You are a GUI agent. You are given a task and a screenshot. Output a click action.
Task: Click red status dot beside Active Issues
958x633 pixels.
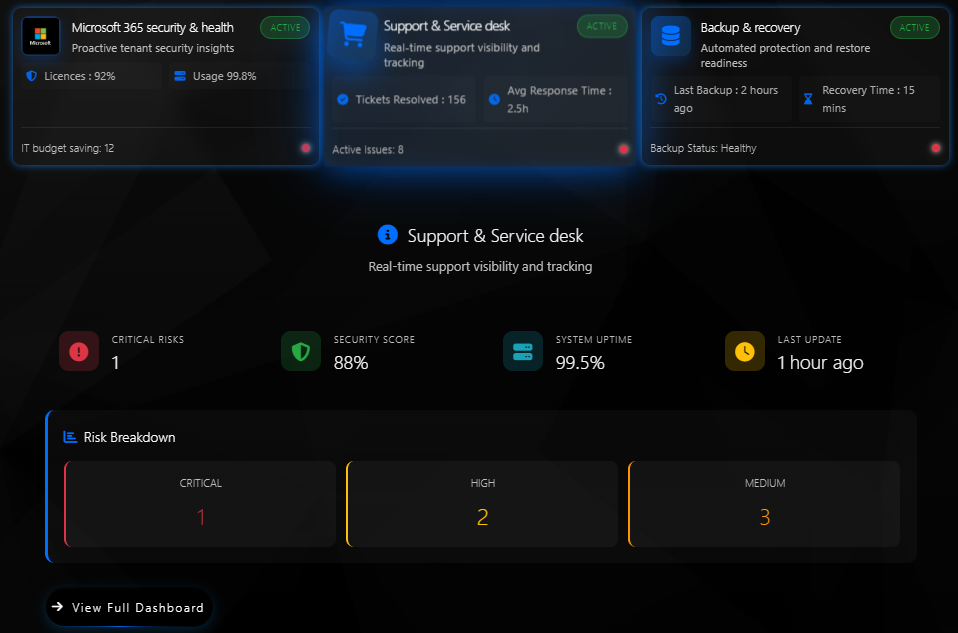(x=623, y=149)
